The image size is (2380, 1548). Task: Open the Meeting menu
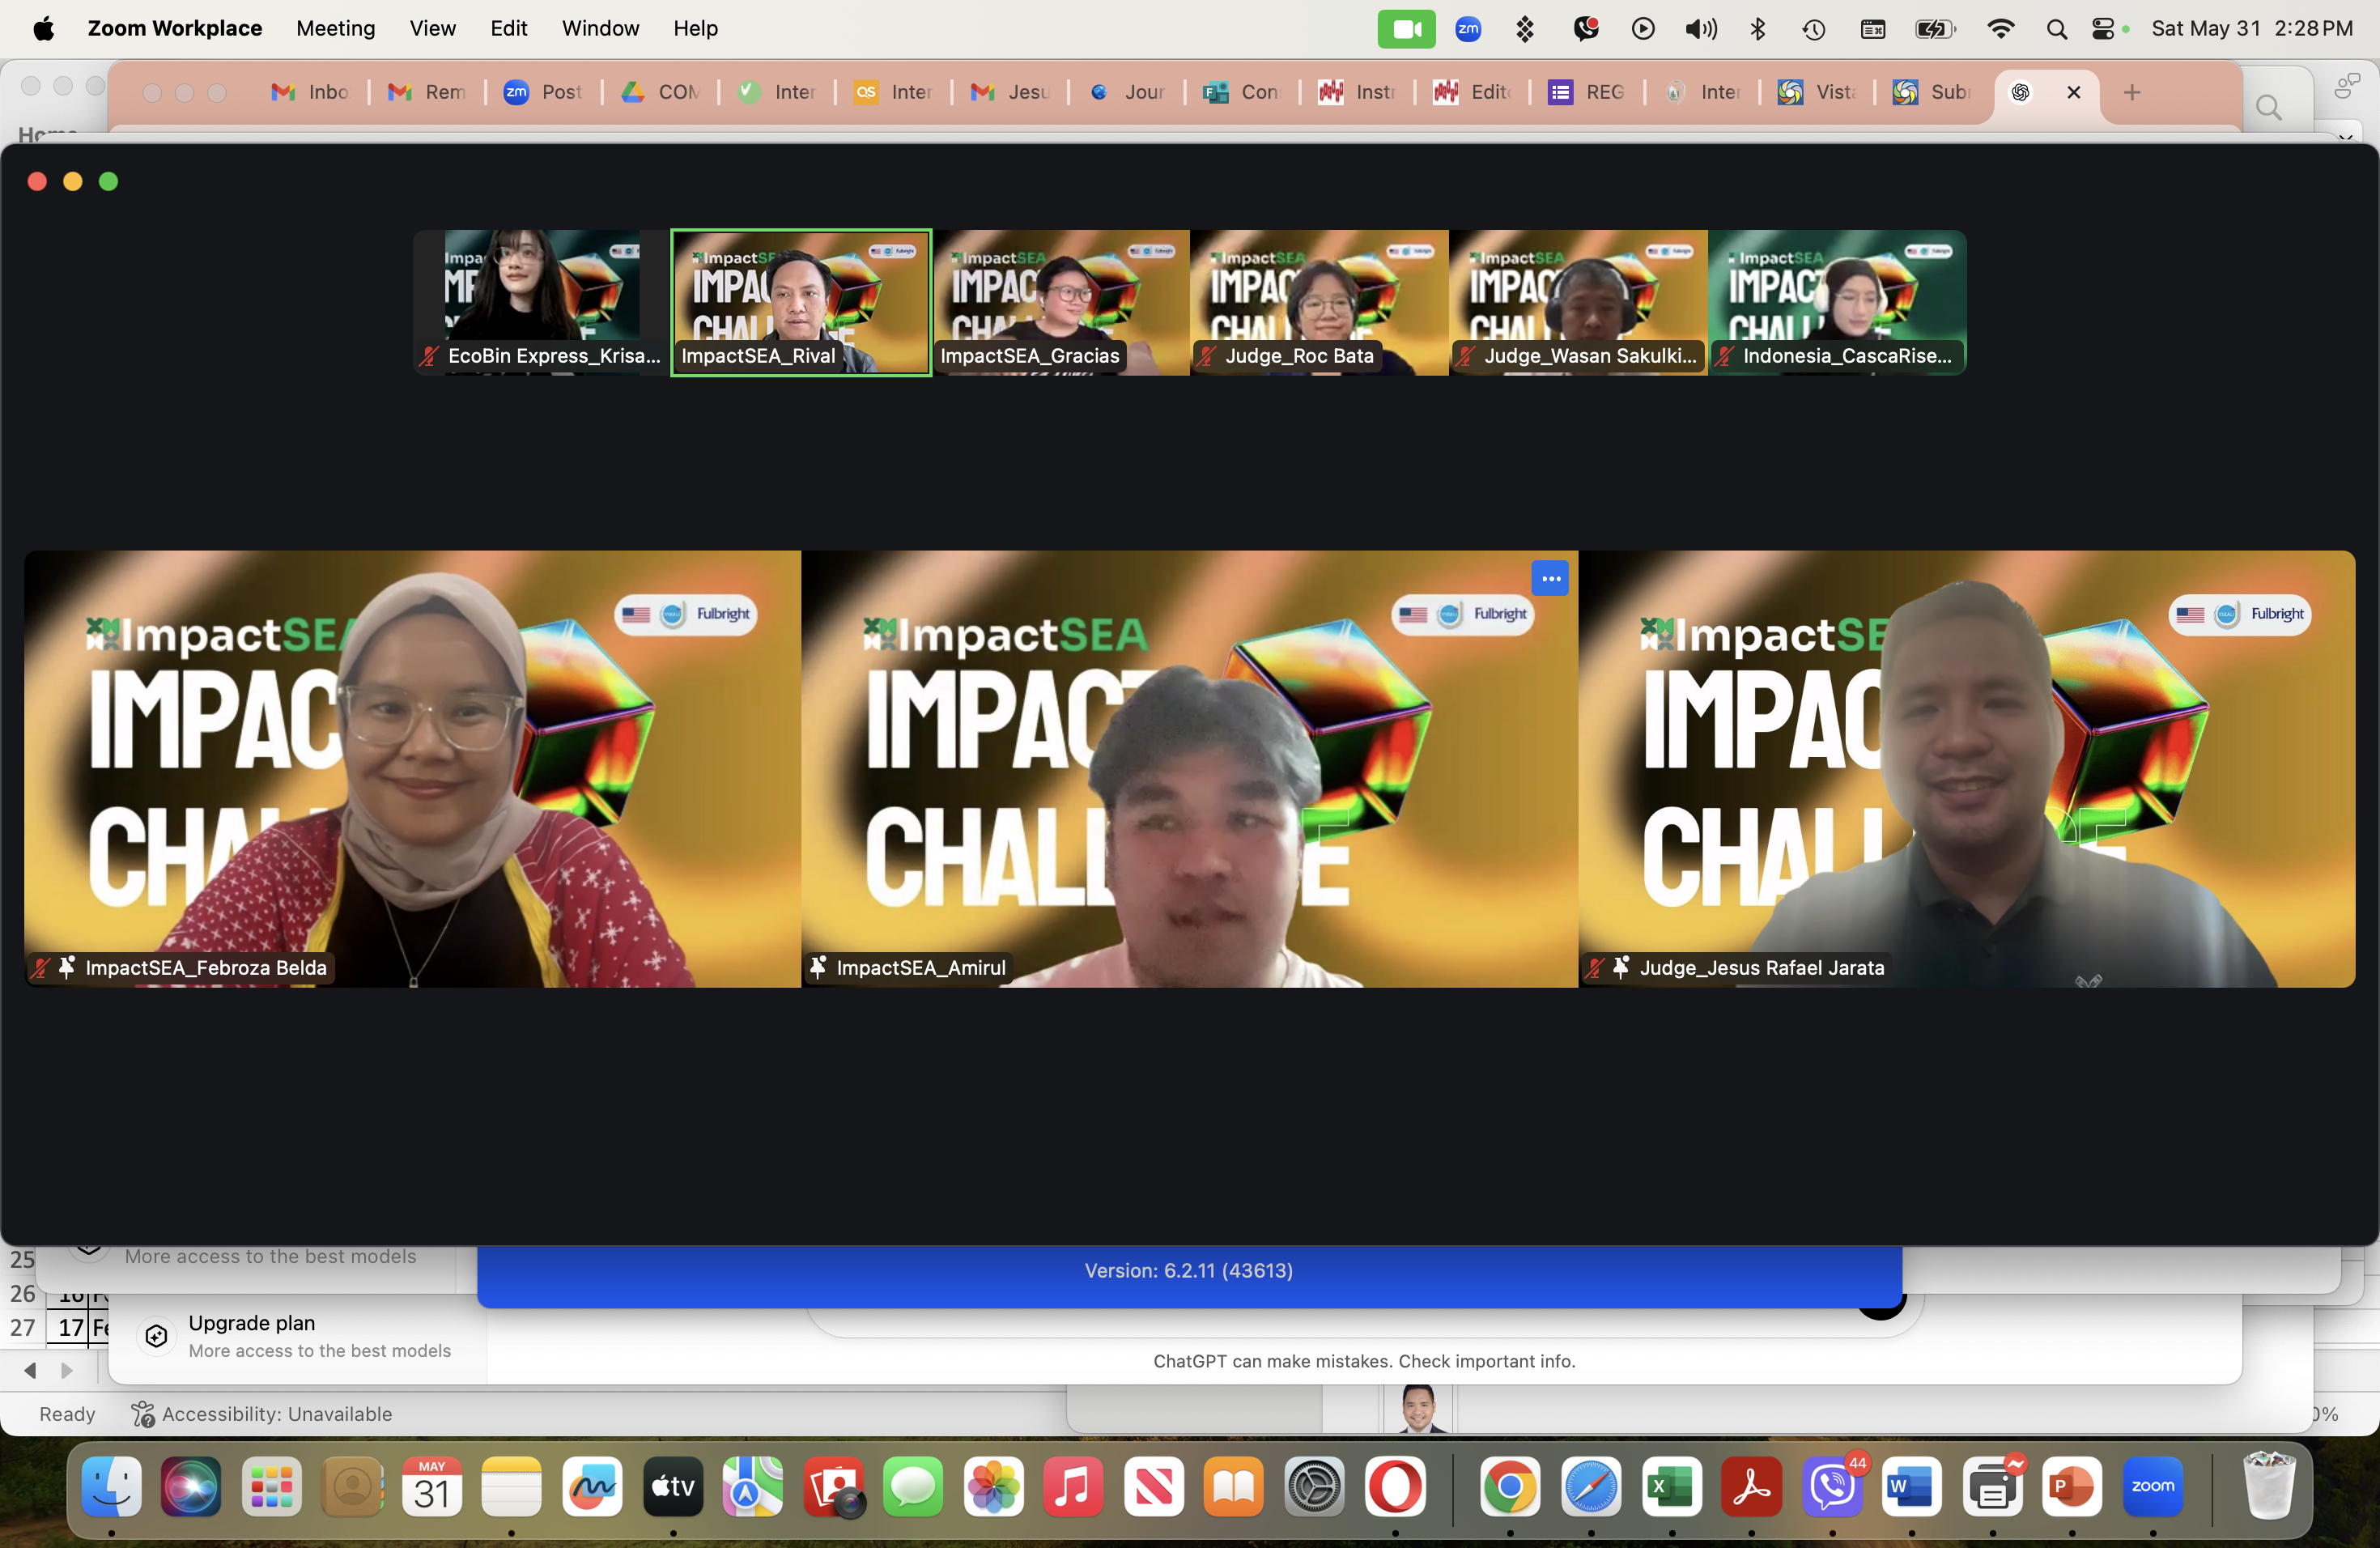(x=336, y=29)
